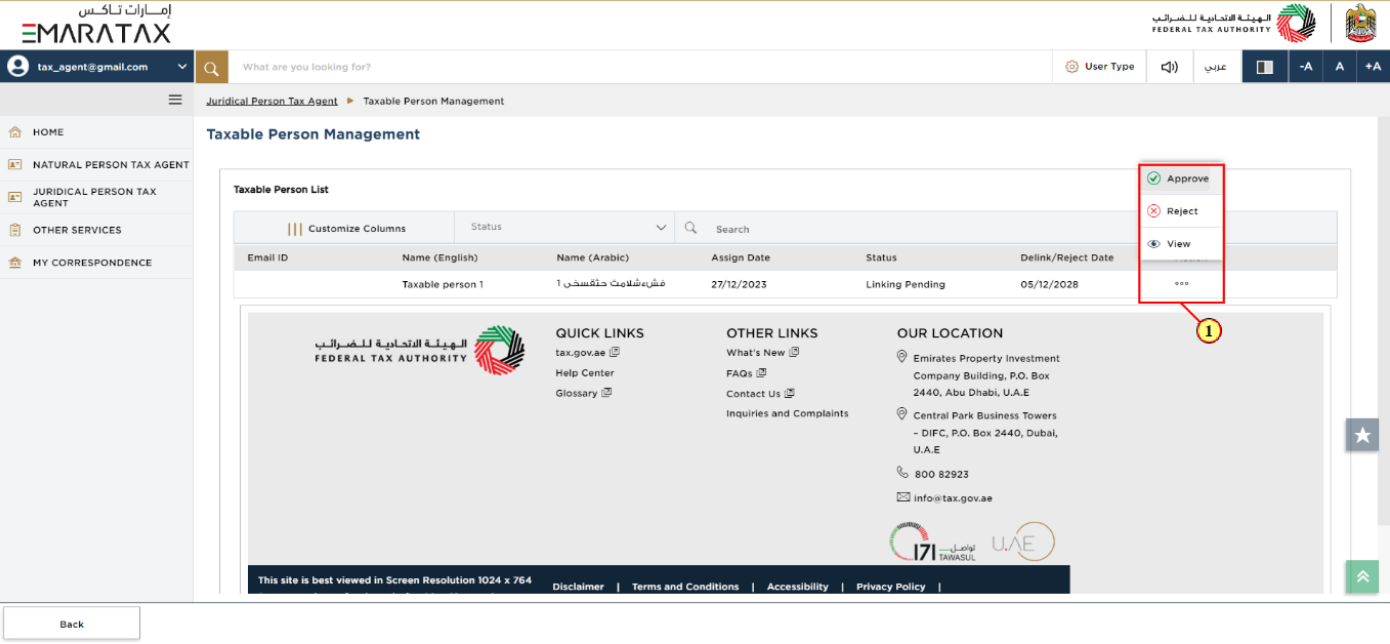1390x644 pixels.
Task: Click the 'Linking Pending' status cell
Action: tap(905, 284)
